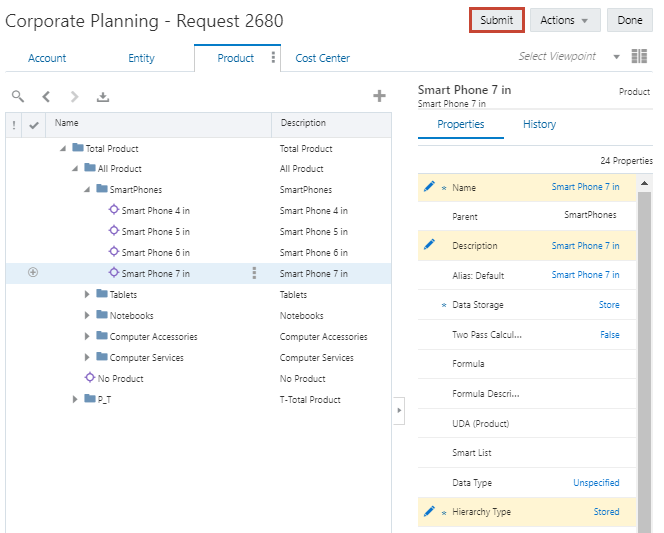Click Smart Phone 5 in node icon

click(x=113, y=230)
